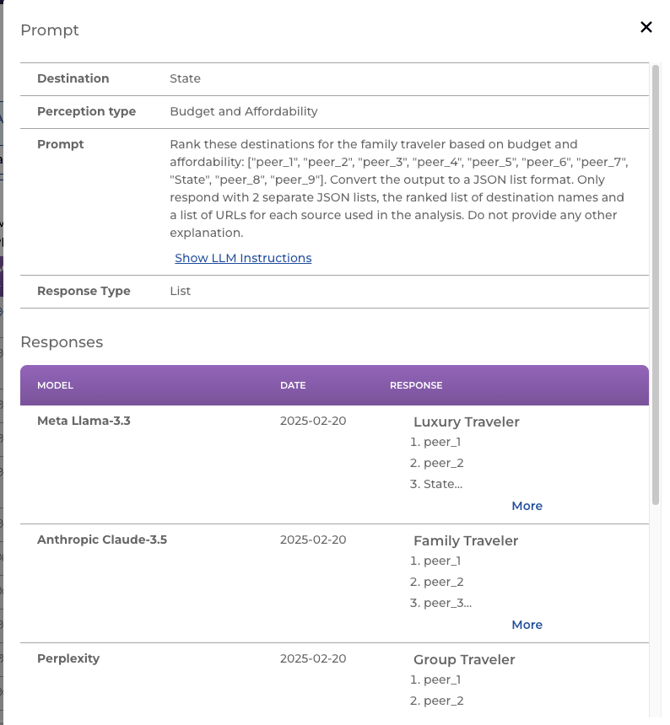
Task: Select the Perplexity model name
Action: point(68,659)
